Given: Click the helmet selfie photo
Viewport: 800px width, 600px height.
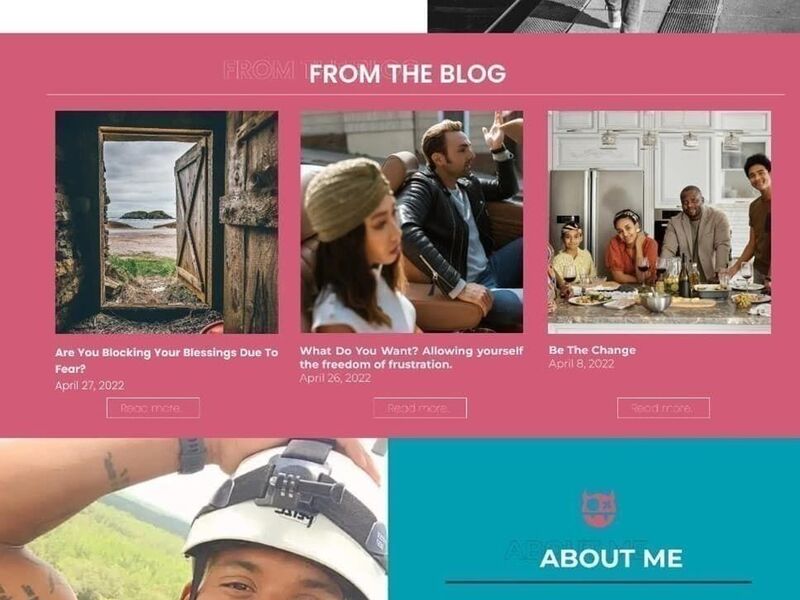Looking at the screenshot, I should [x=193, y=519].
